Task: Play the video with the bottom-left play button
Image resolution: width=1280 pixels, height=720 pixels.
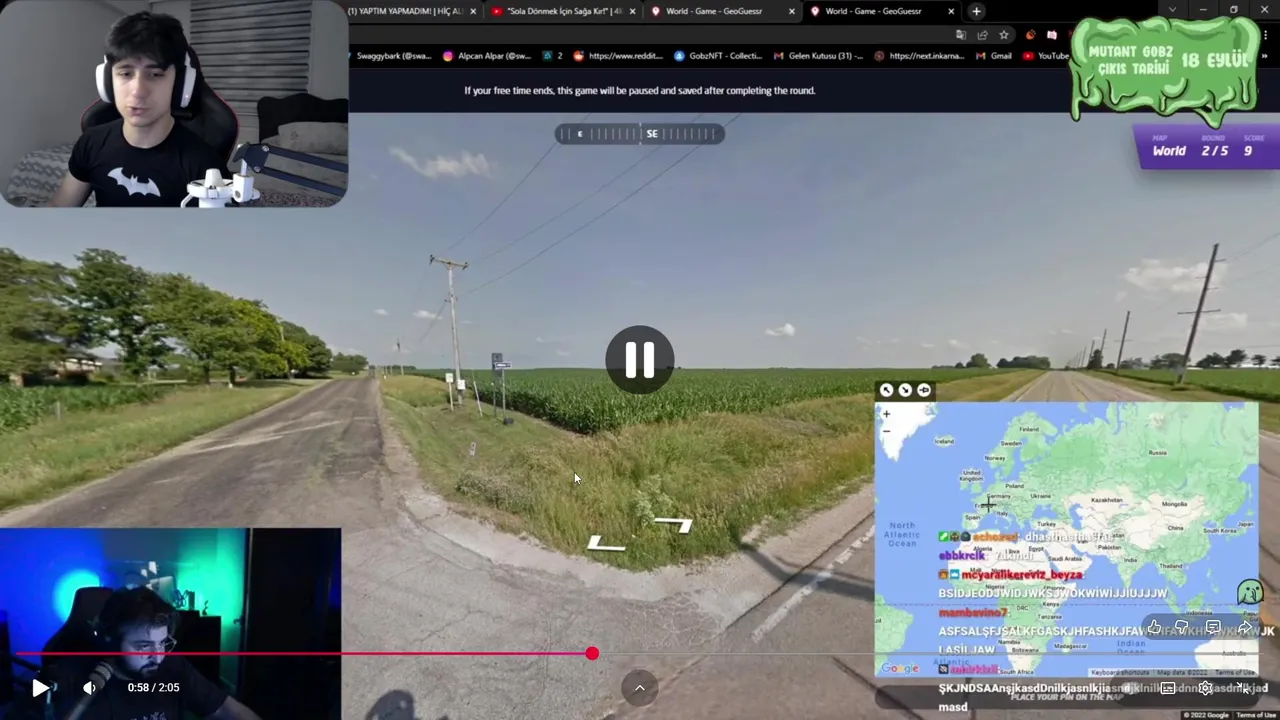Action: click(40, 688)
